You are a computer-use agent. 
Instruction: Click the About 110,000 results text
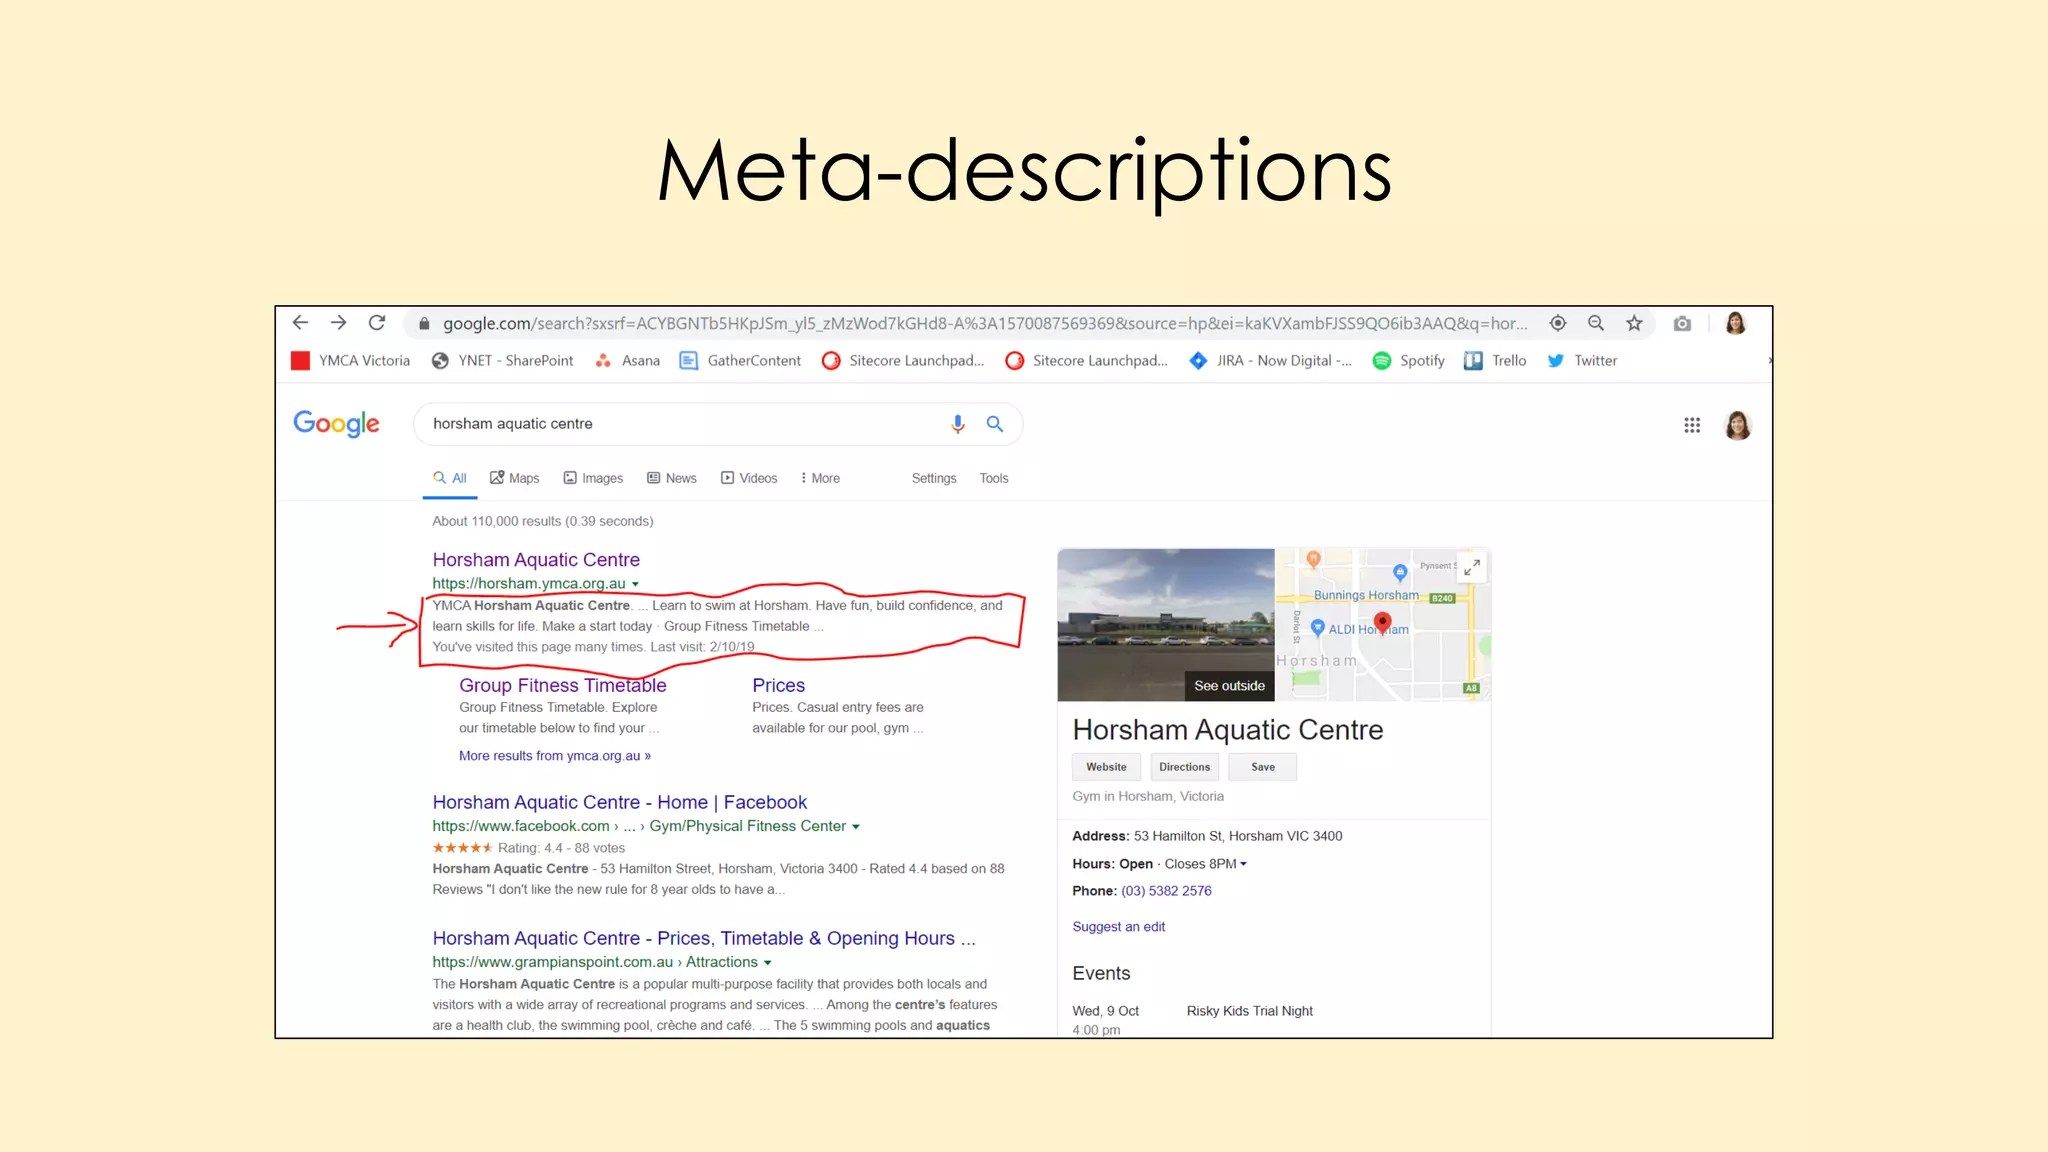pyautogui.click(x=543, y=521)
